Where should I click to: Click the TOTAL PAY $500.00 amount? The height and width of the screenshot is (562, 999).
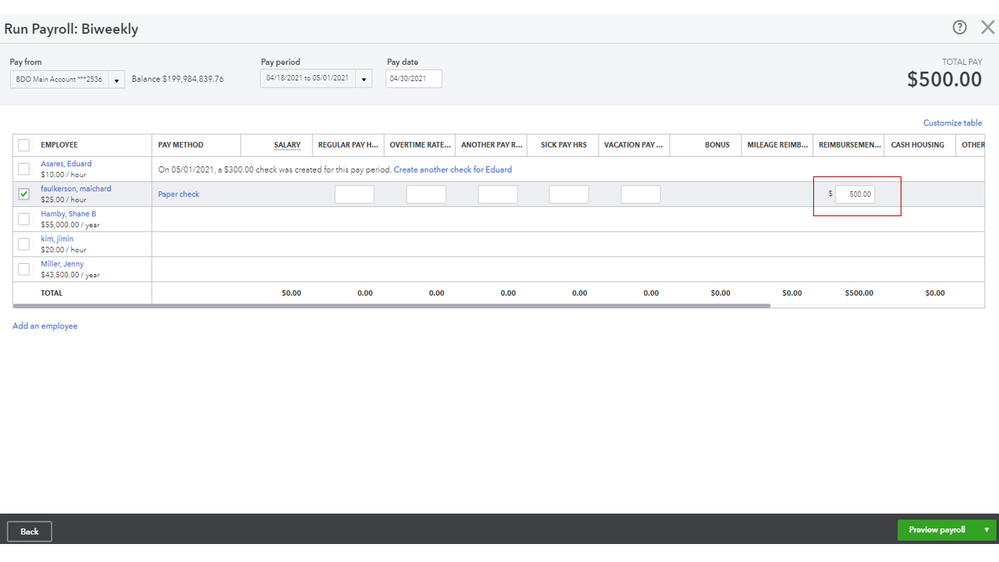944,80
